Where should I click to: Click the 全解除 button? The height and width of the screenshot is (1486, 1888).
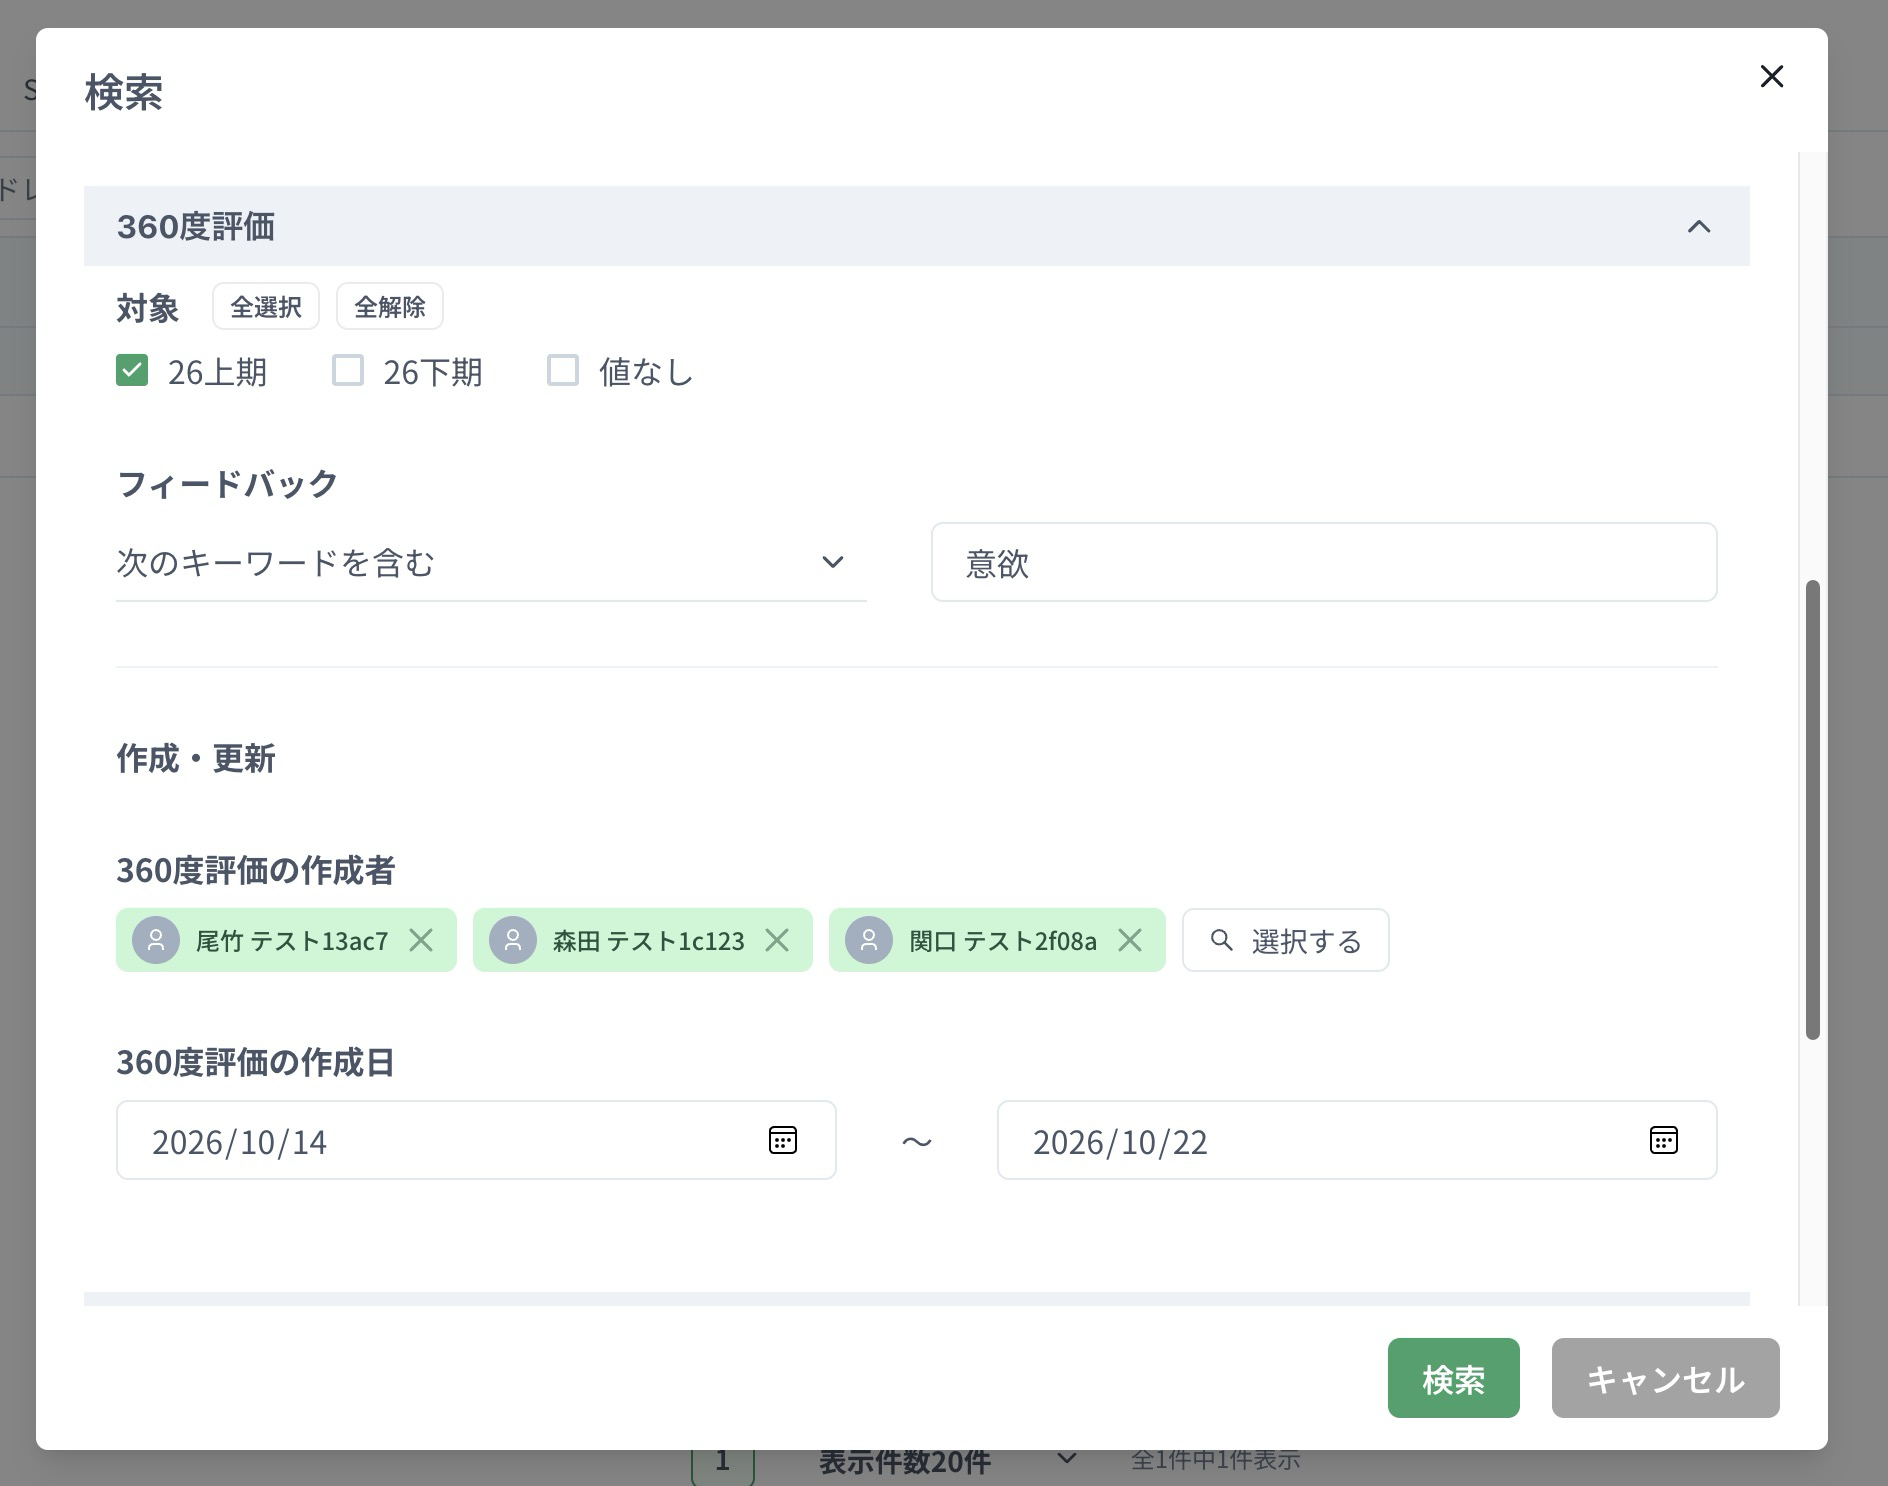click(x=390, y=306)
